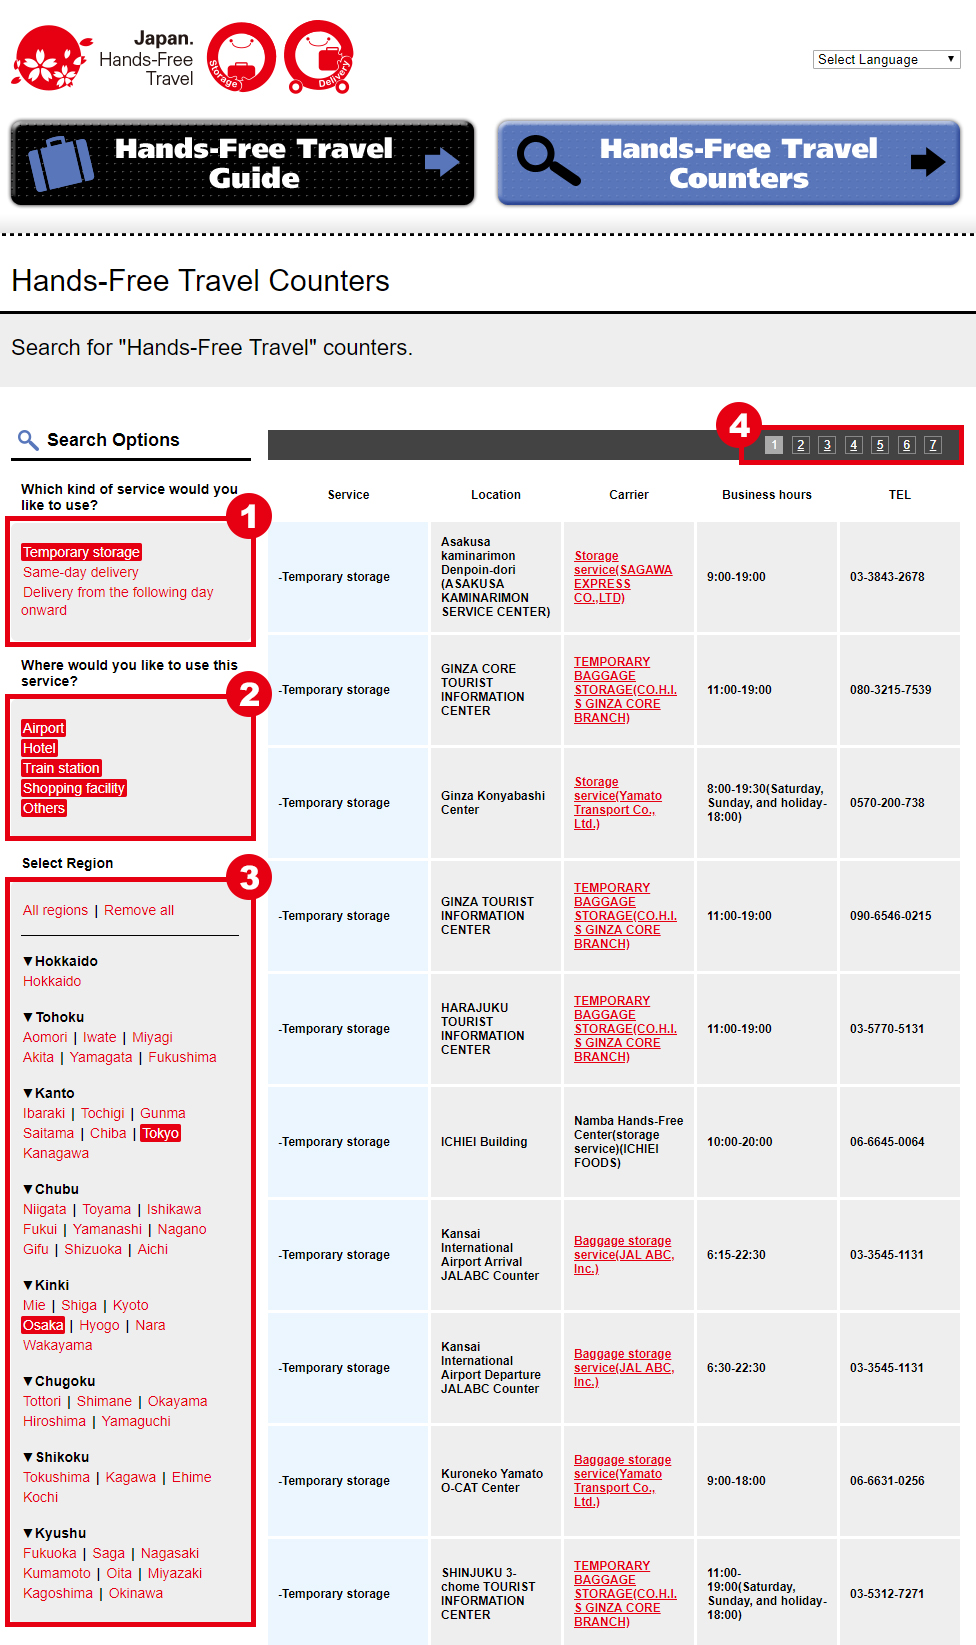Select All regions link
The image size is (976, 1645).
[56, 910]
